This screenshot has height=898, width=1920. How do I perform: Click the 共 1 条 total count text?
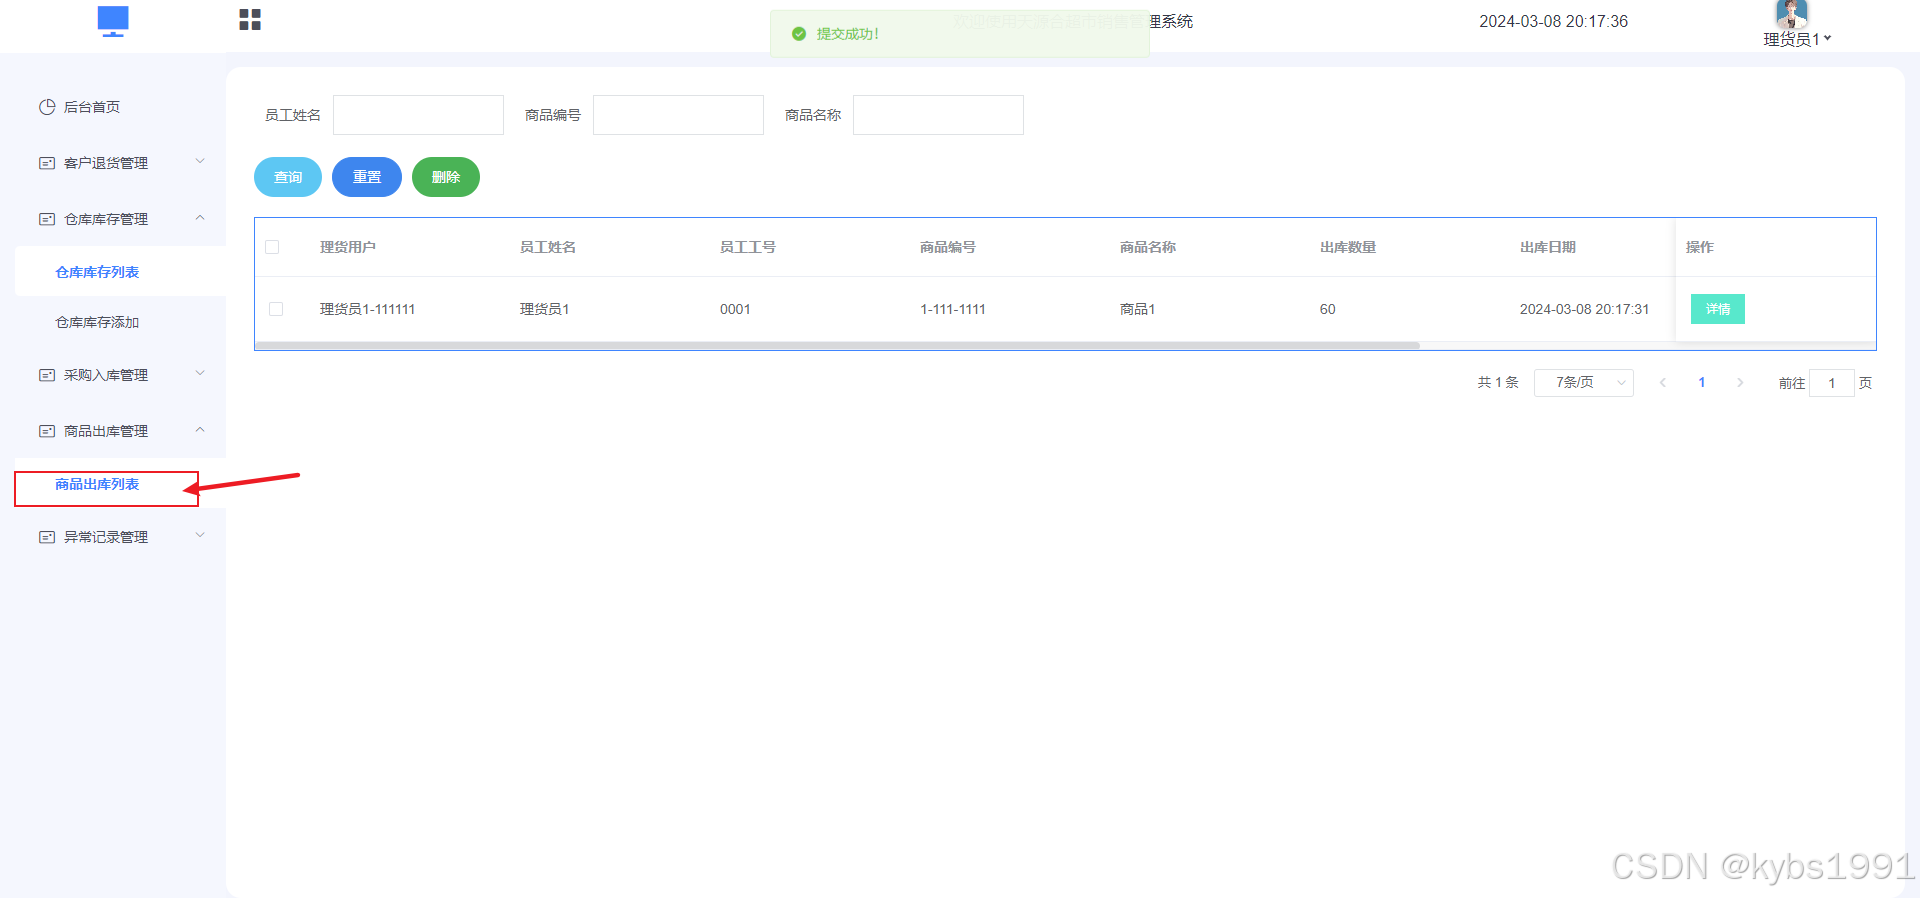coord(1498,383)
